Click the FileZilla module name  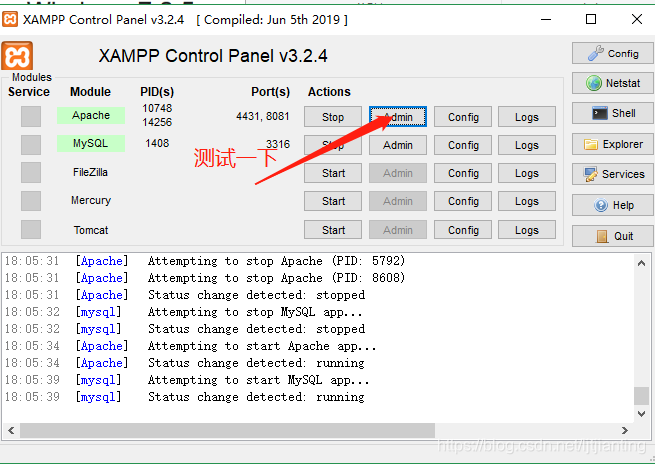(x=90, y=172)
